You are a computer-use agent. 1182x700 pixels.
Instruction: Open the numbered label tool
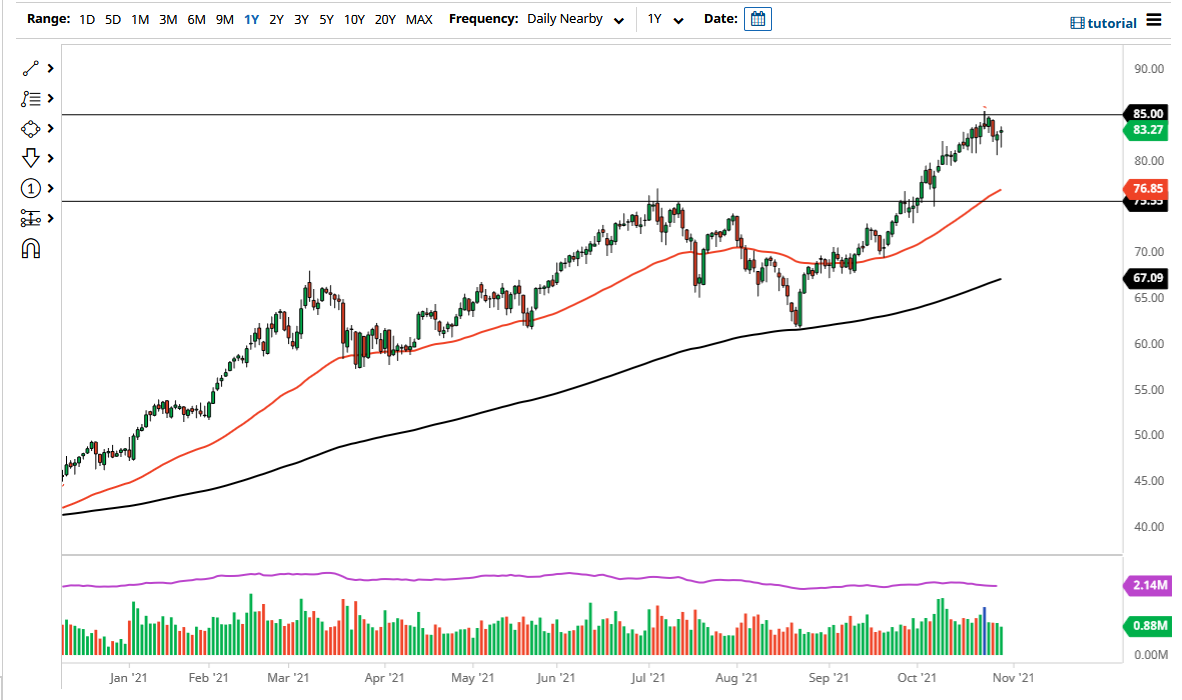(x=31, y=188)
